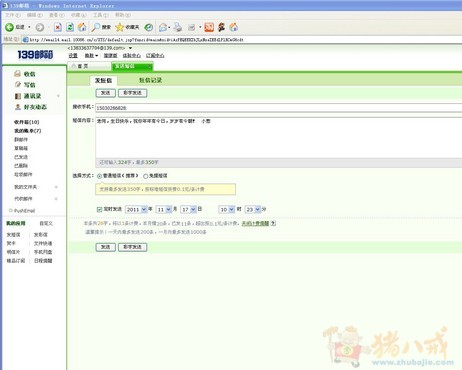
Task: Open 草稿箱 drafts folder
Action: [21, 148]
